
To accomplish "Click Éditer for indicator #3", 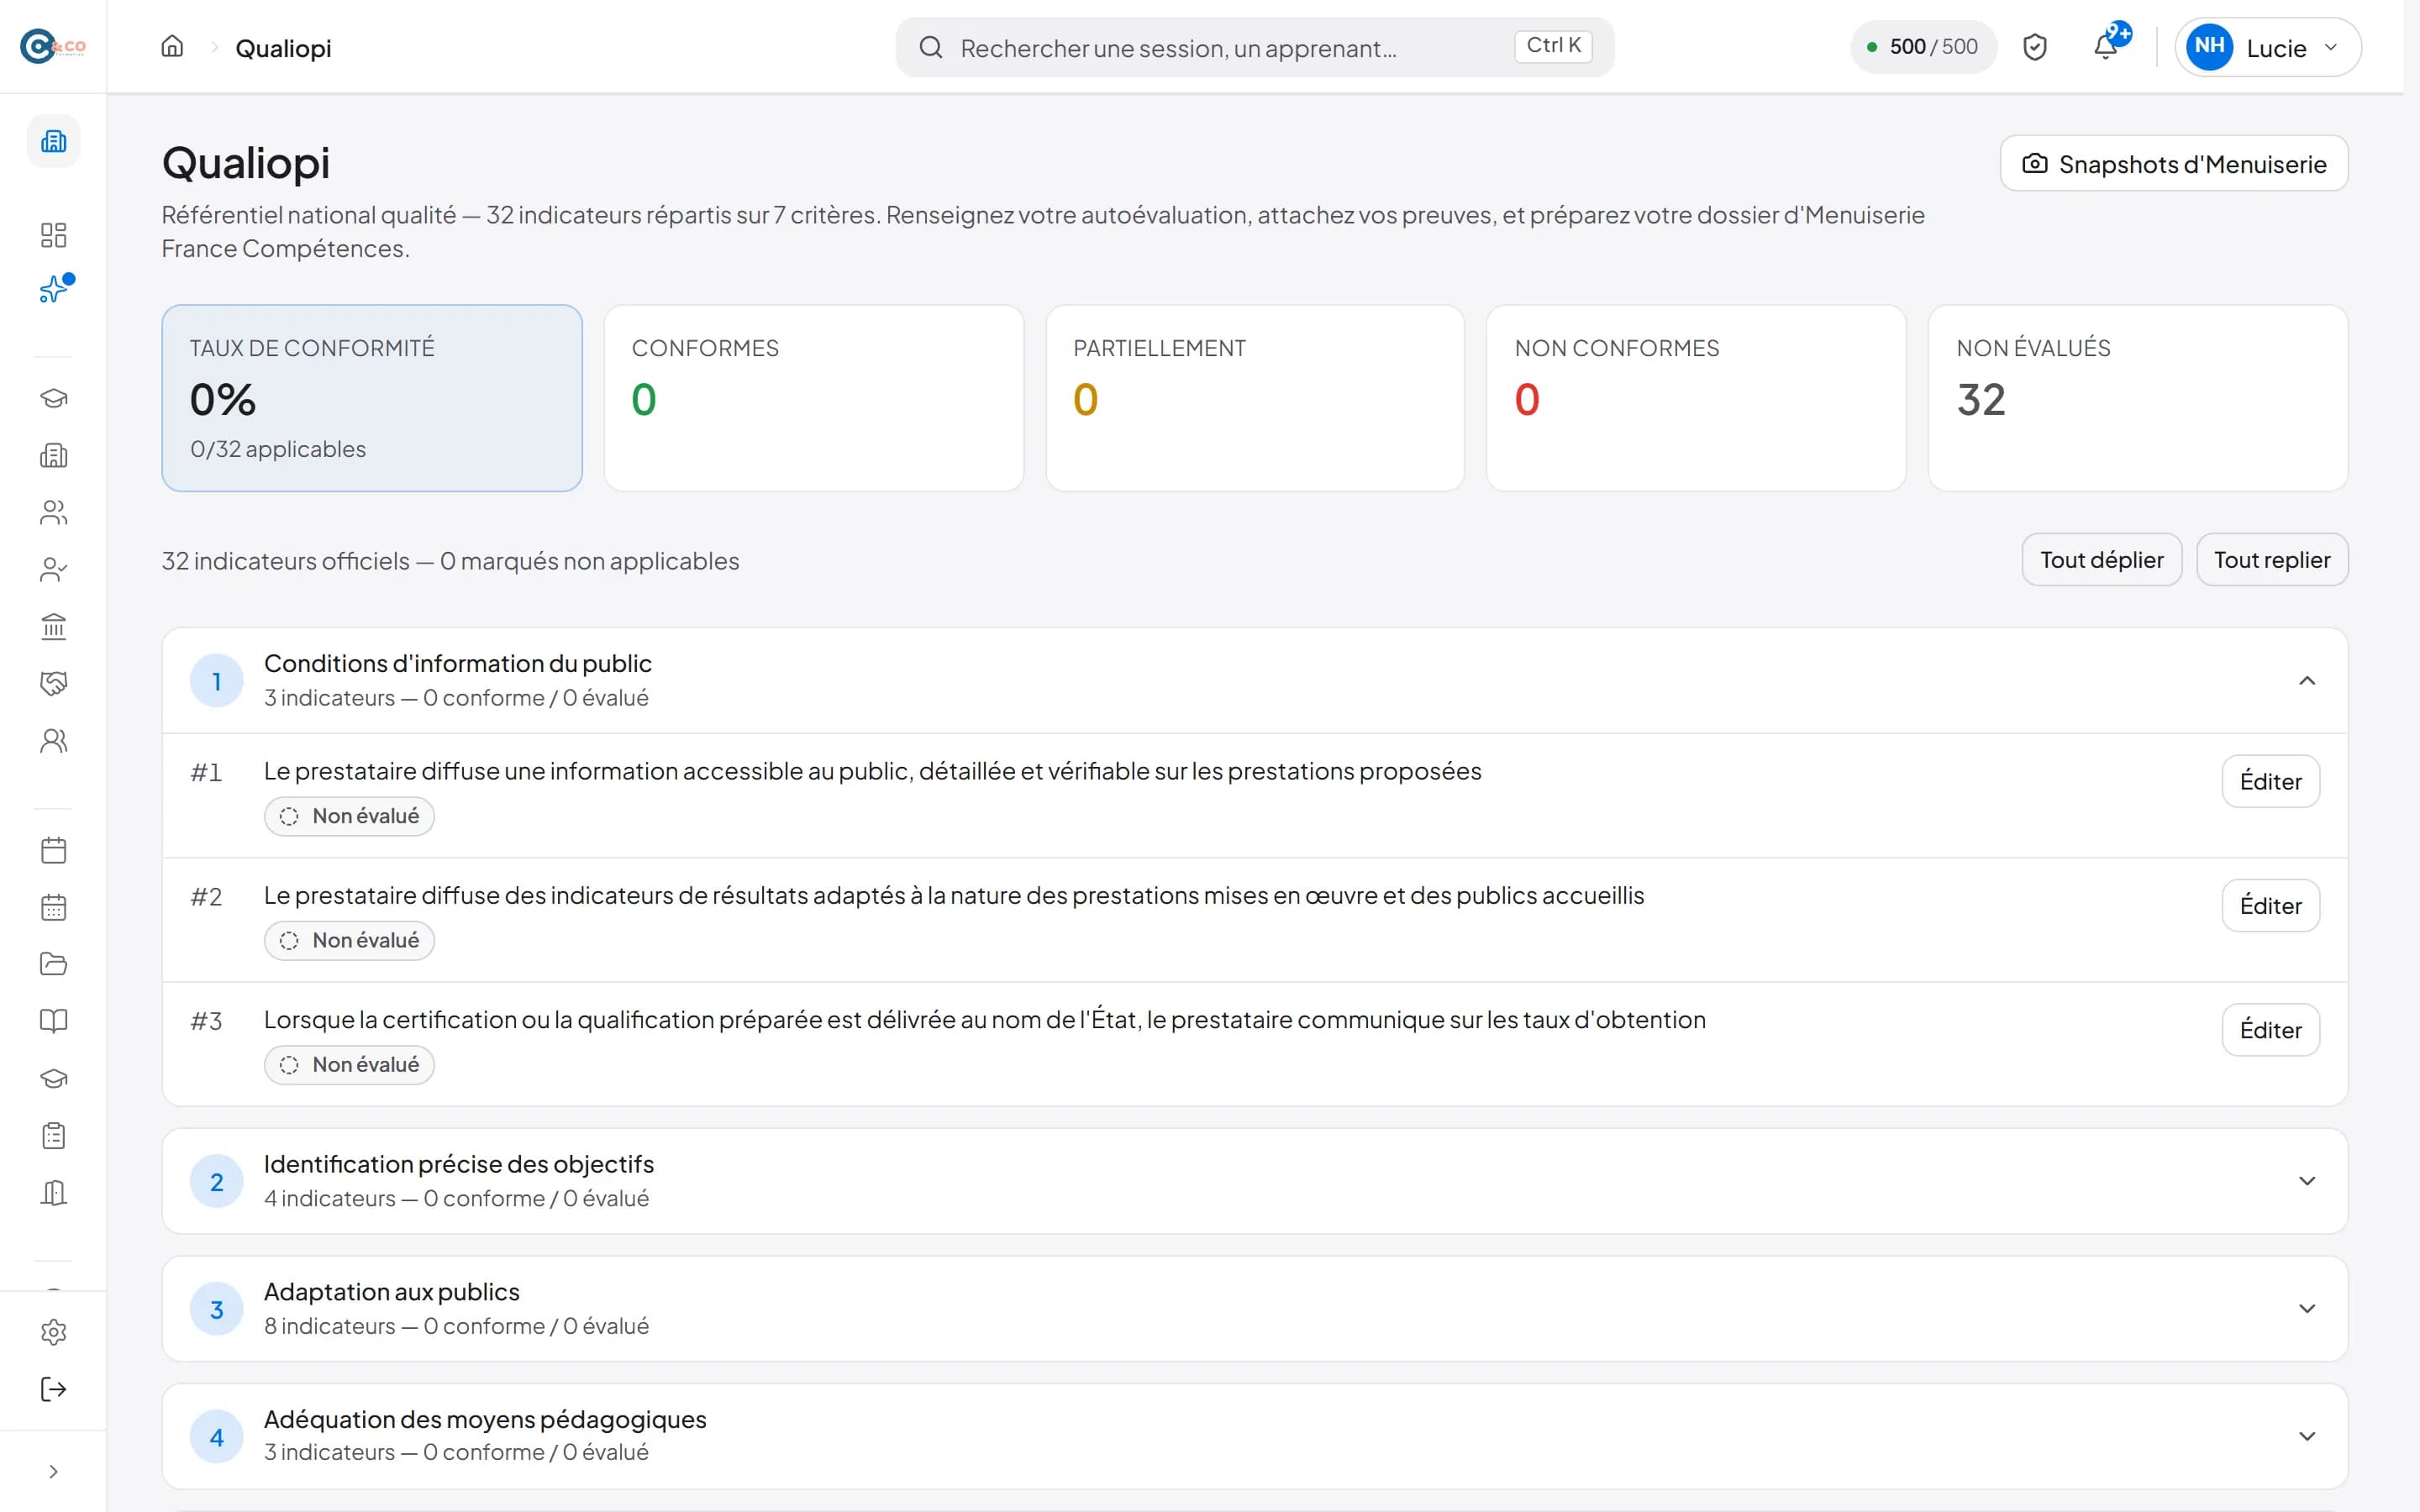I will tap(2271, 1030).
